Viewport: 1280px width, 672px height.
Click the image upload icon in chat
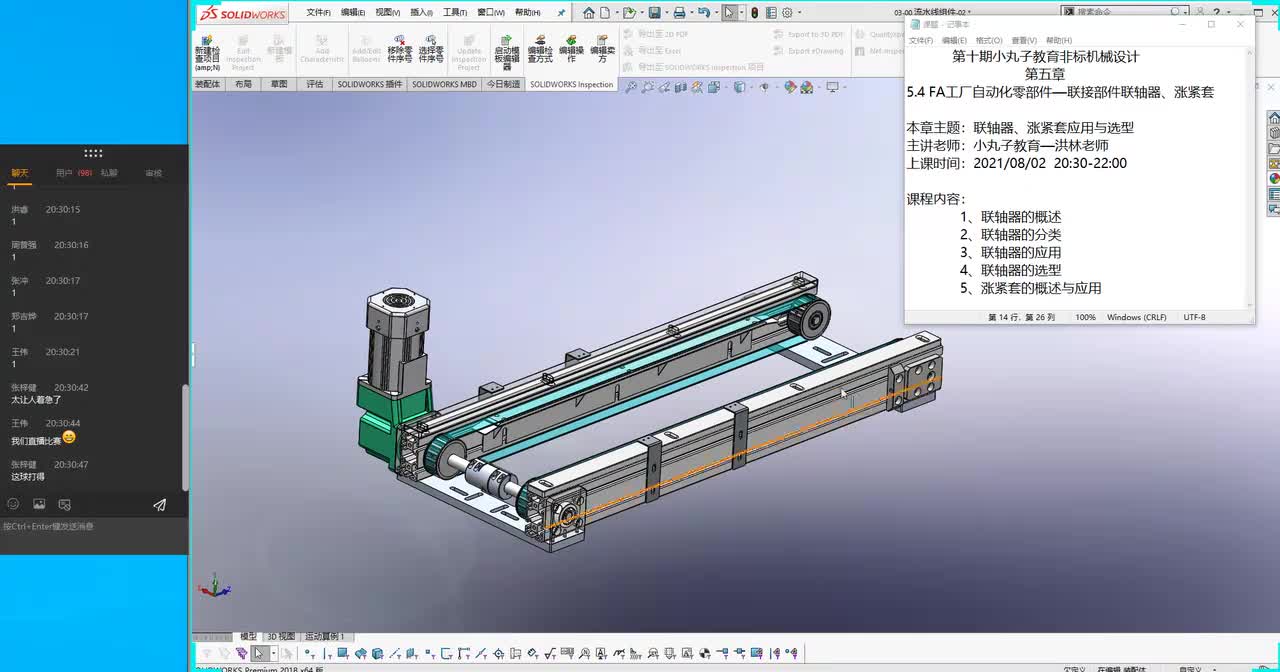click(39, 505)
